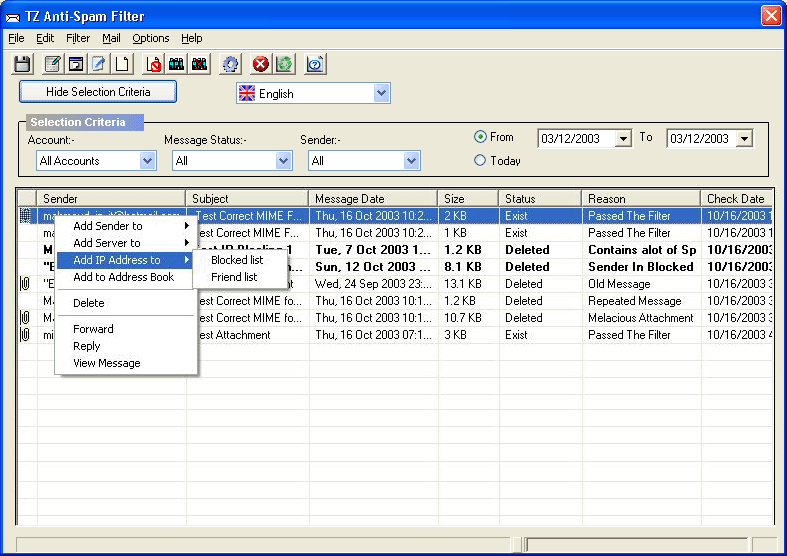
Task: Sort by the Reason column header
Action: 641,199
